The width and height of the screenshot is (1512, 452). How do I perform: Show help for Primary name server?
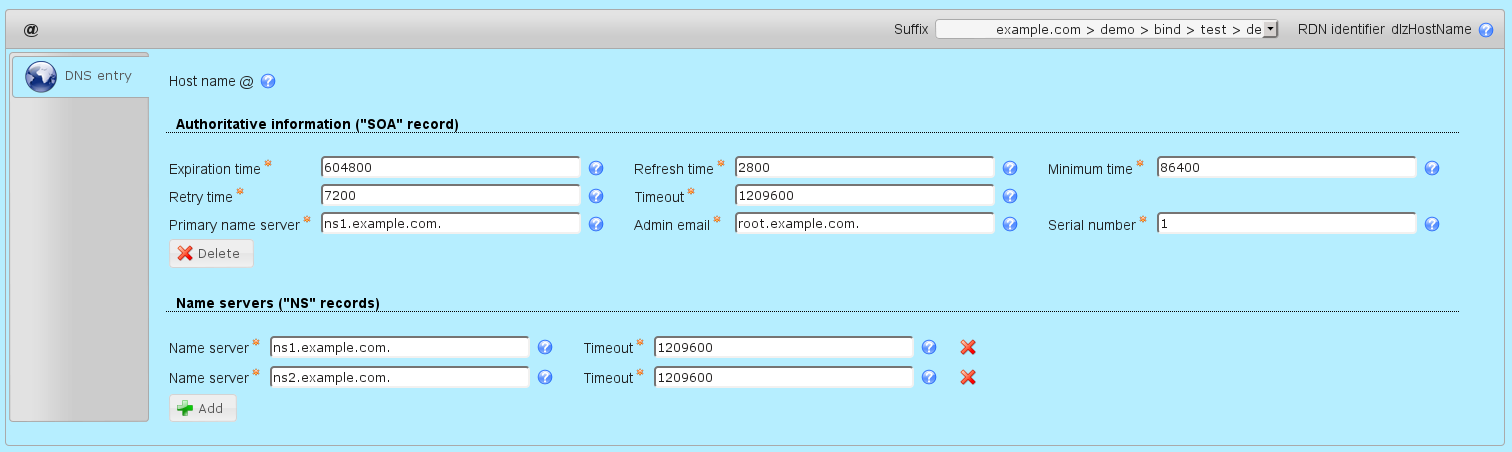[596, 225]
